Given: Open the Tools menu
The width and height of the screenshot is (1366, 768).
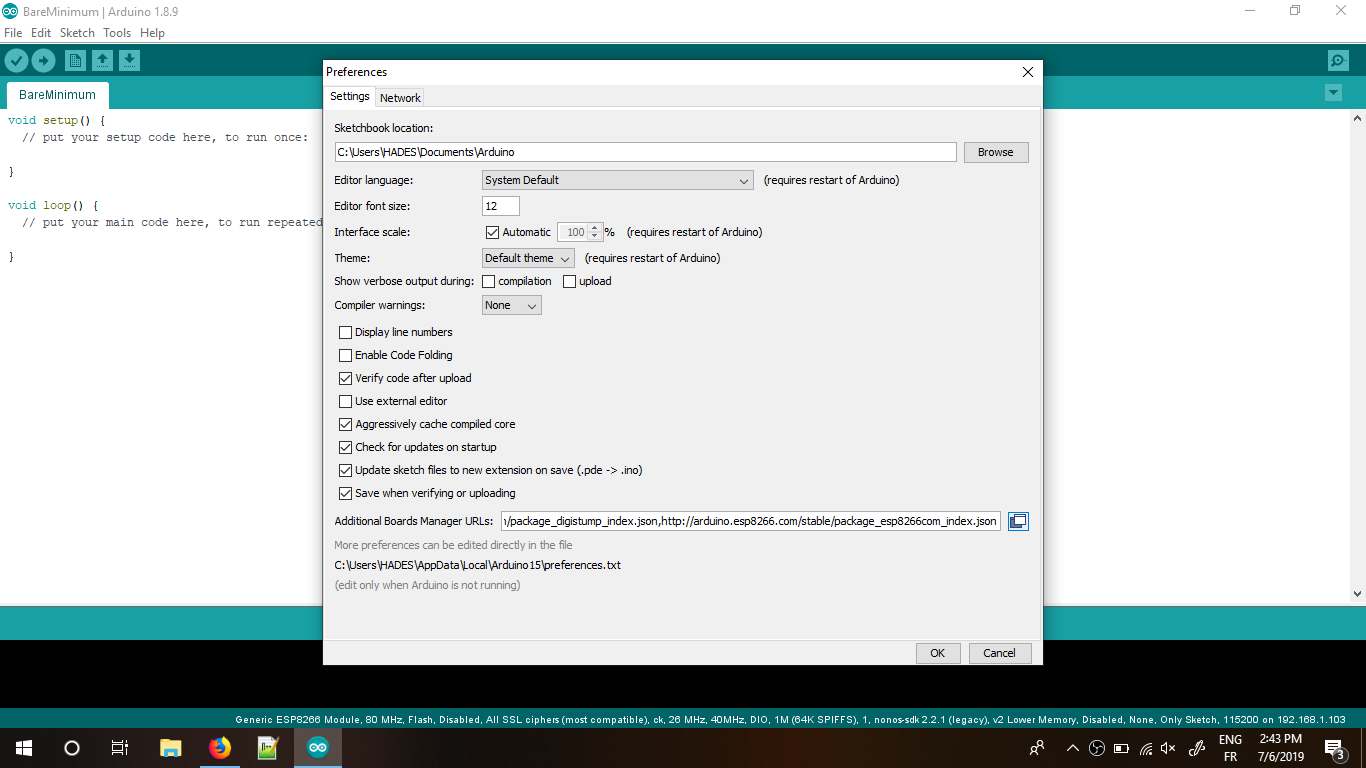Looking at the screenshot, I should (116, 32).
